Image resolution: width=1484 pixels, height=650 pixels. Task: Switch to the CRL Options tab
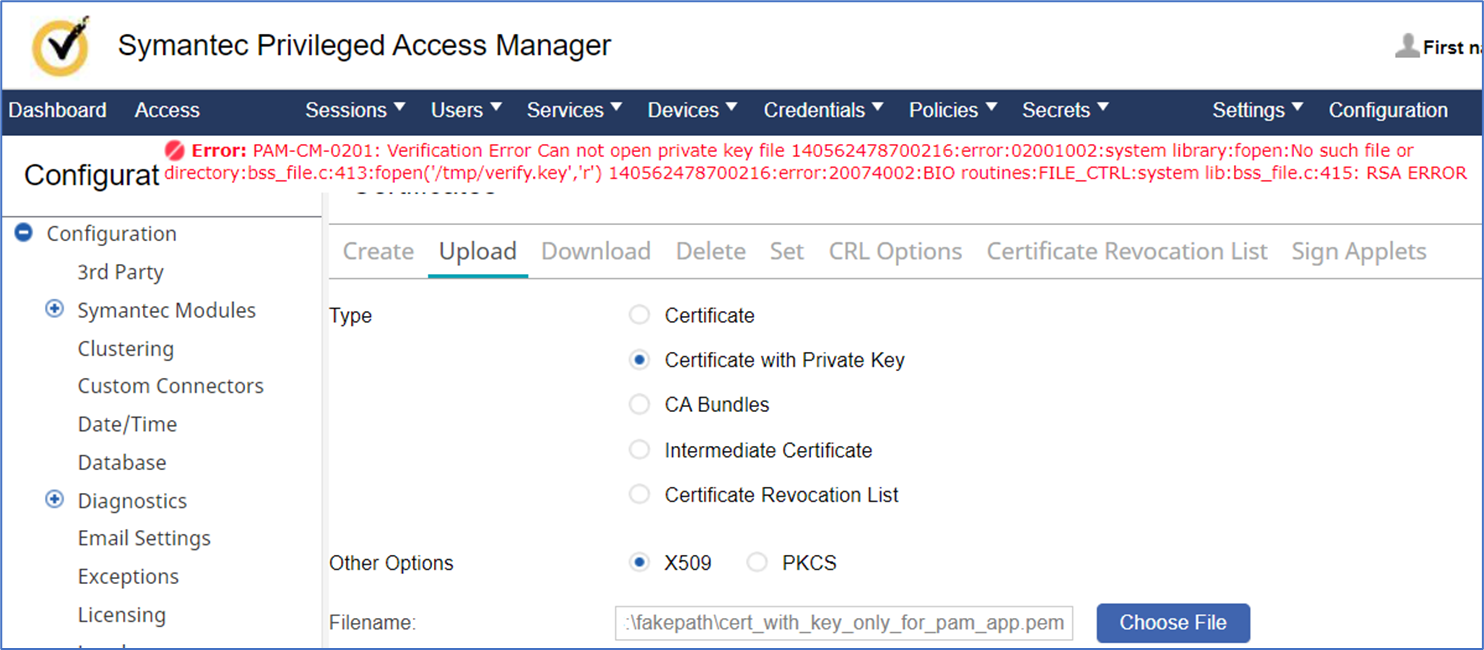[x=895, y=251]
